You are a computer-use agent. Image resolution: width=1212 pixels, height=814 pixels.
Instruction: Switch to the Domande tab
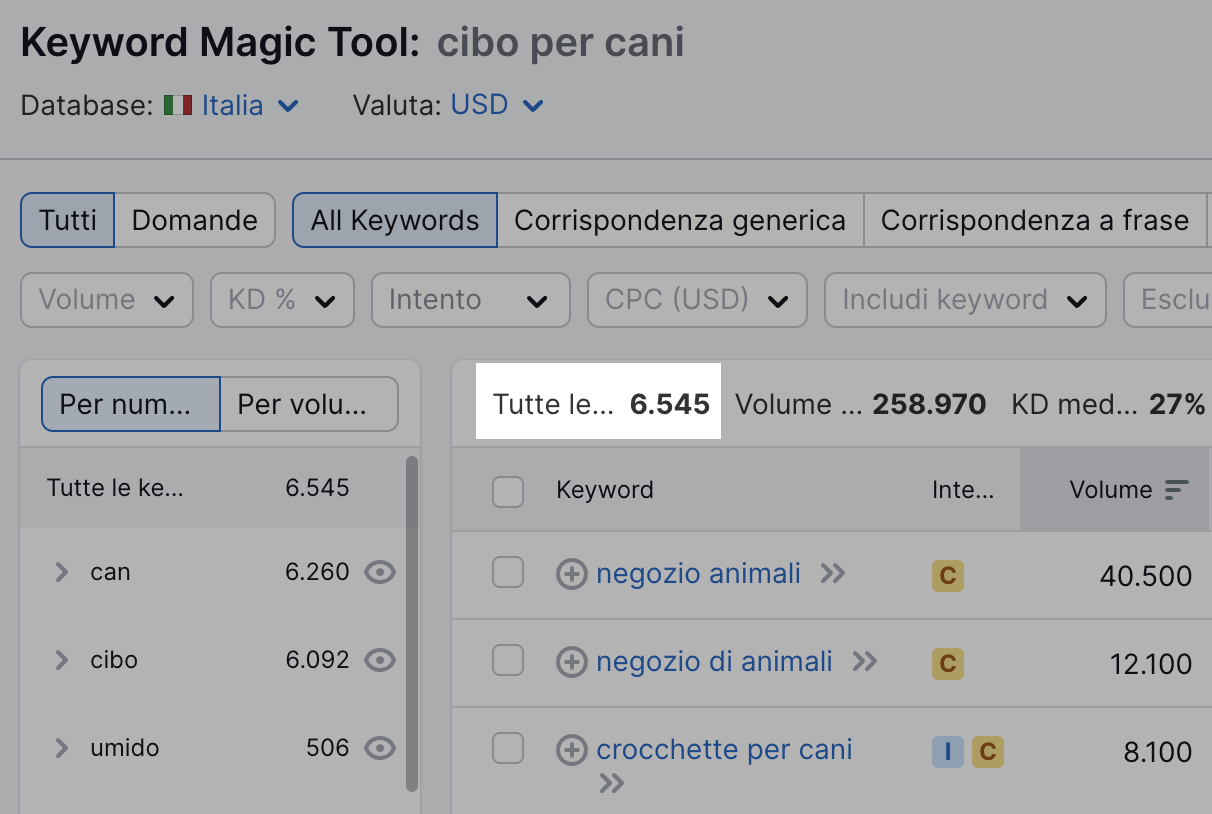pyautogui.click(x=194, y=220)
